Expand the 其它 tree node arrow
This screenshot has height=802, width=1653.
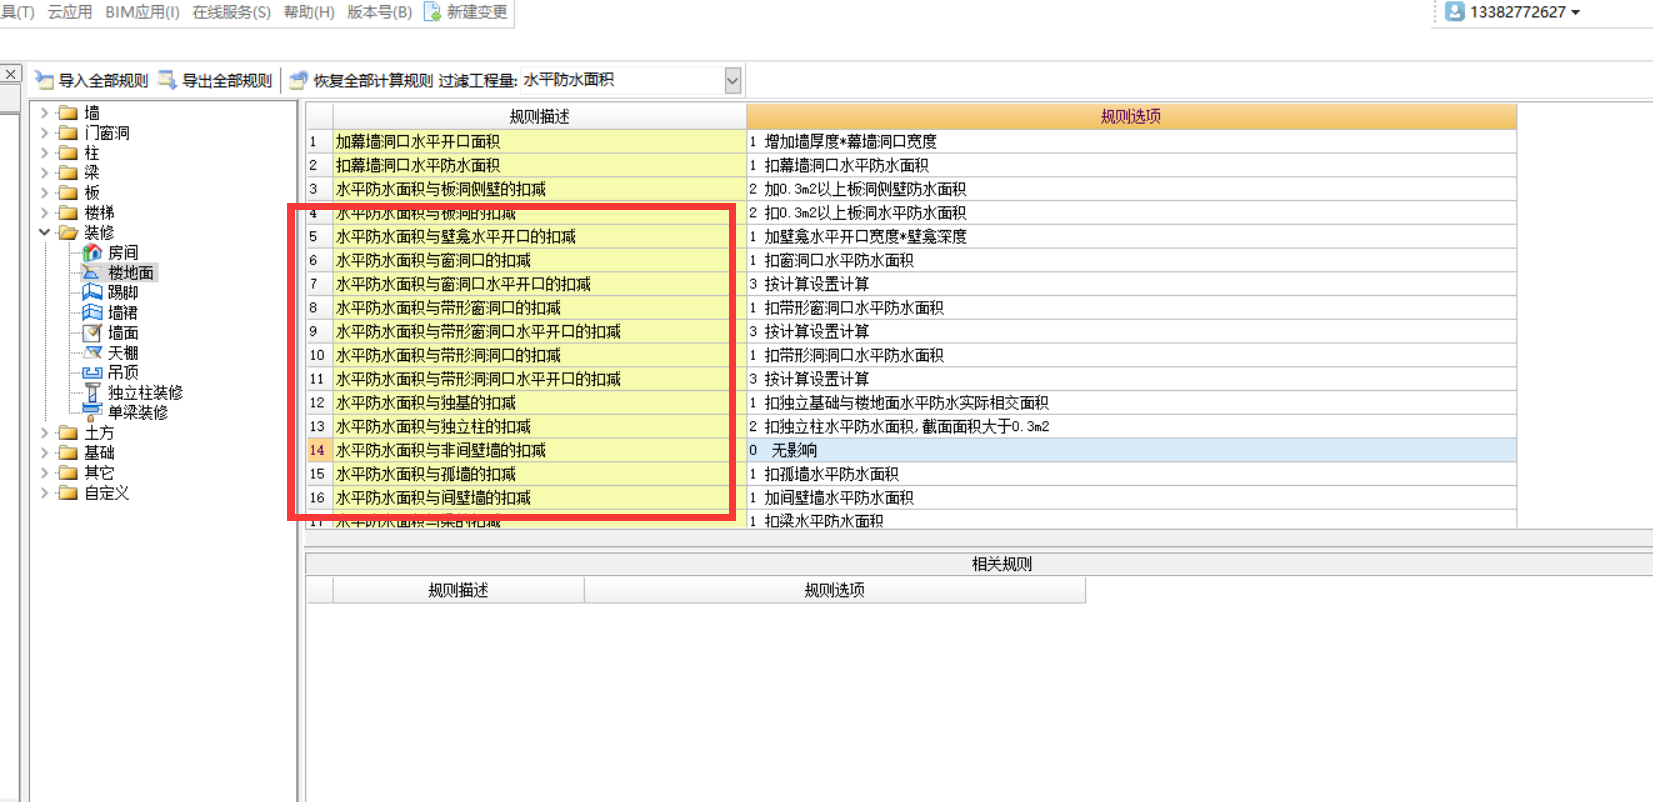[44, 472]
